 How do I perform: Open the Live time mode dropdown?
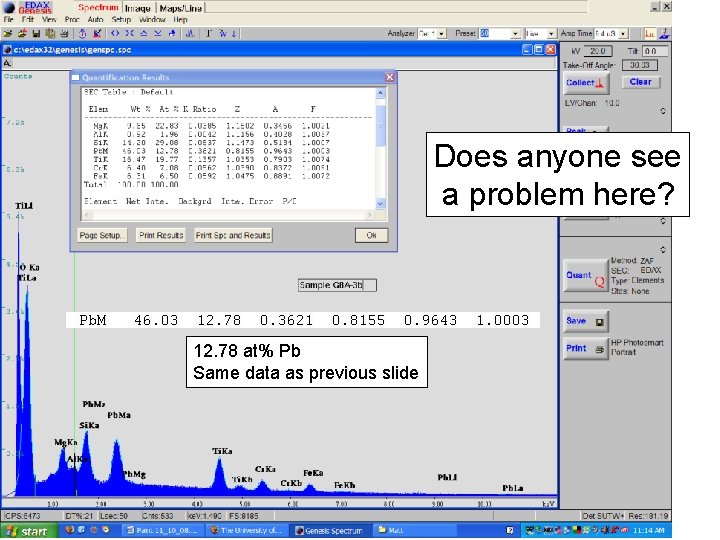coord(551,34)
